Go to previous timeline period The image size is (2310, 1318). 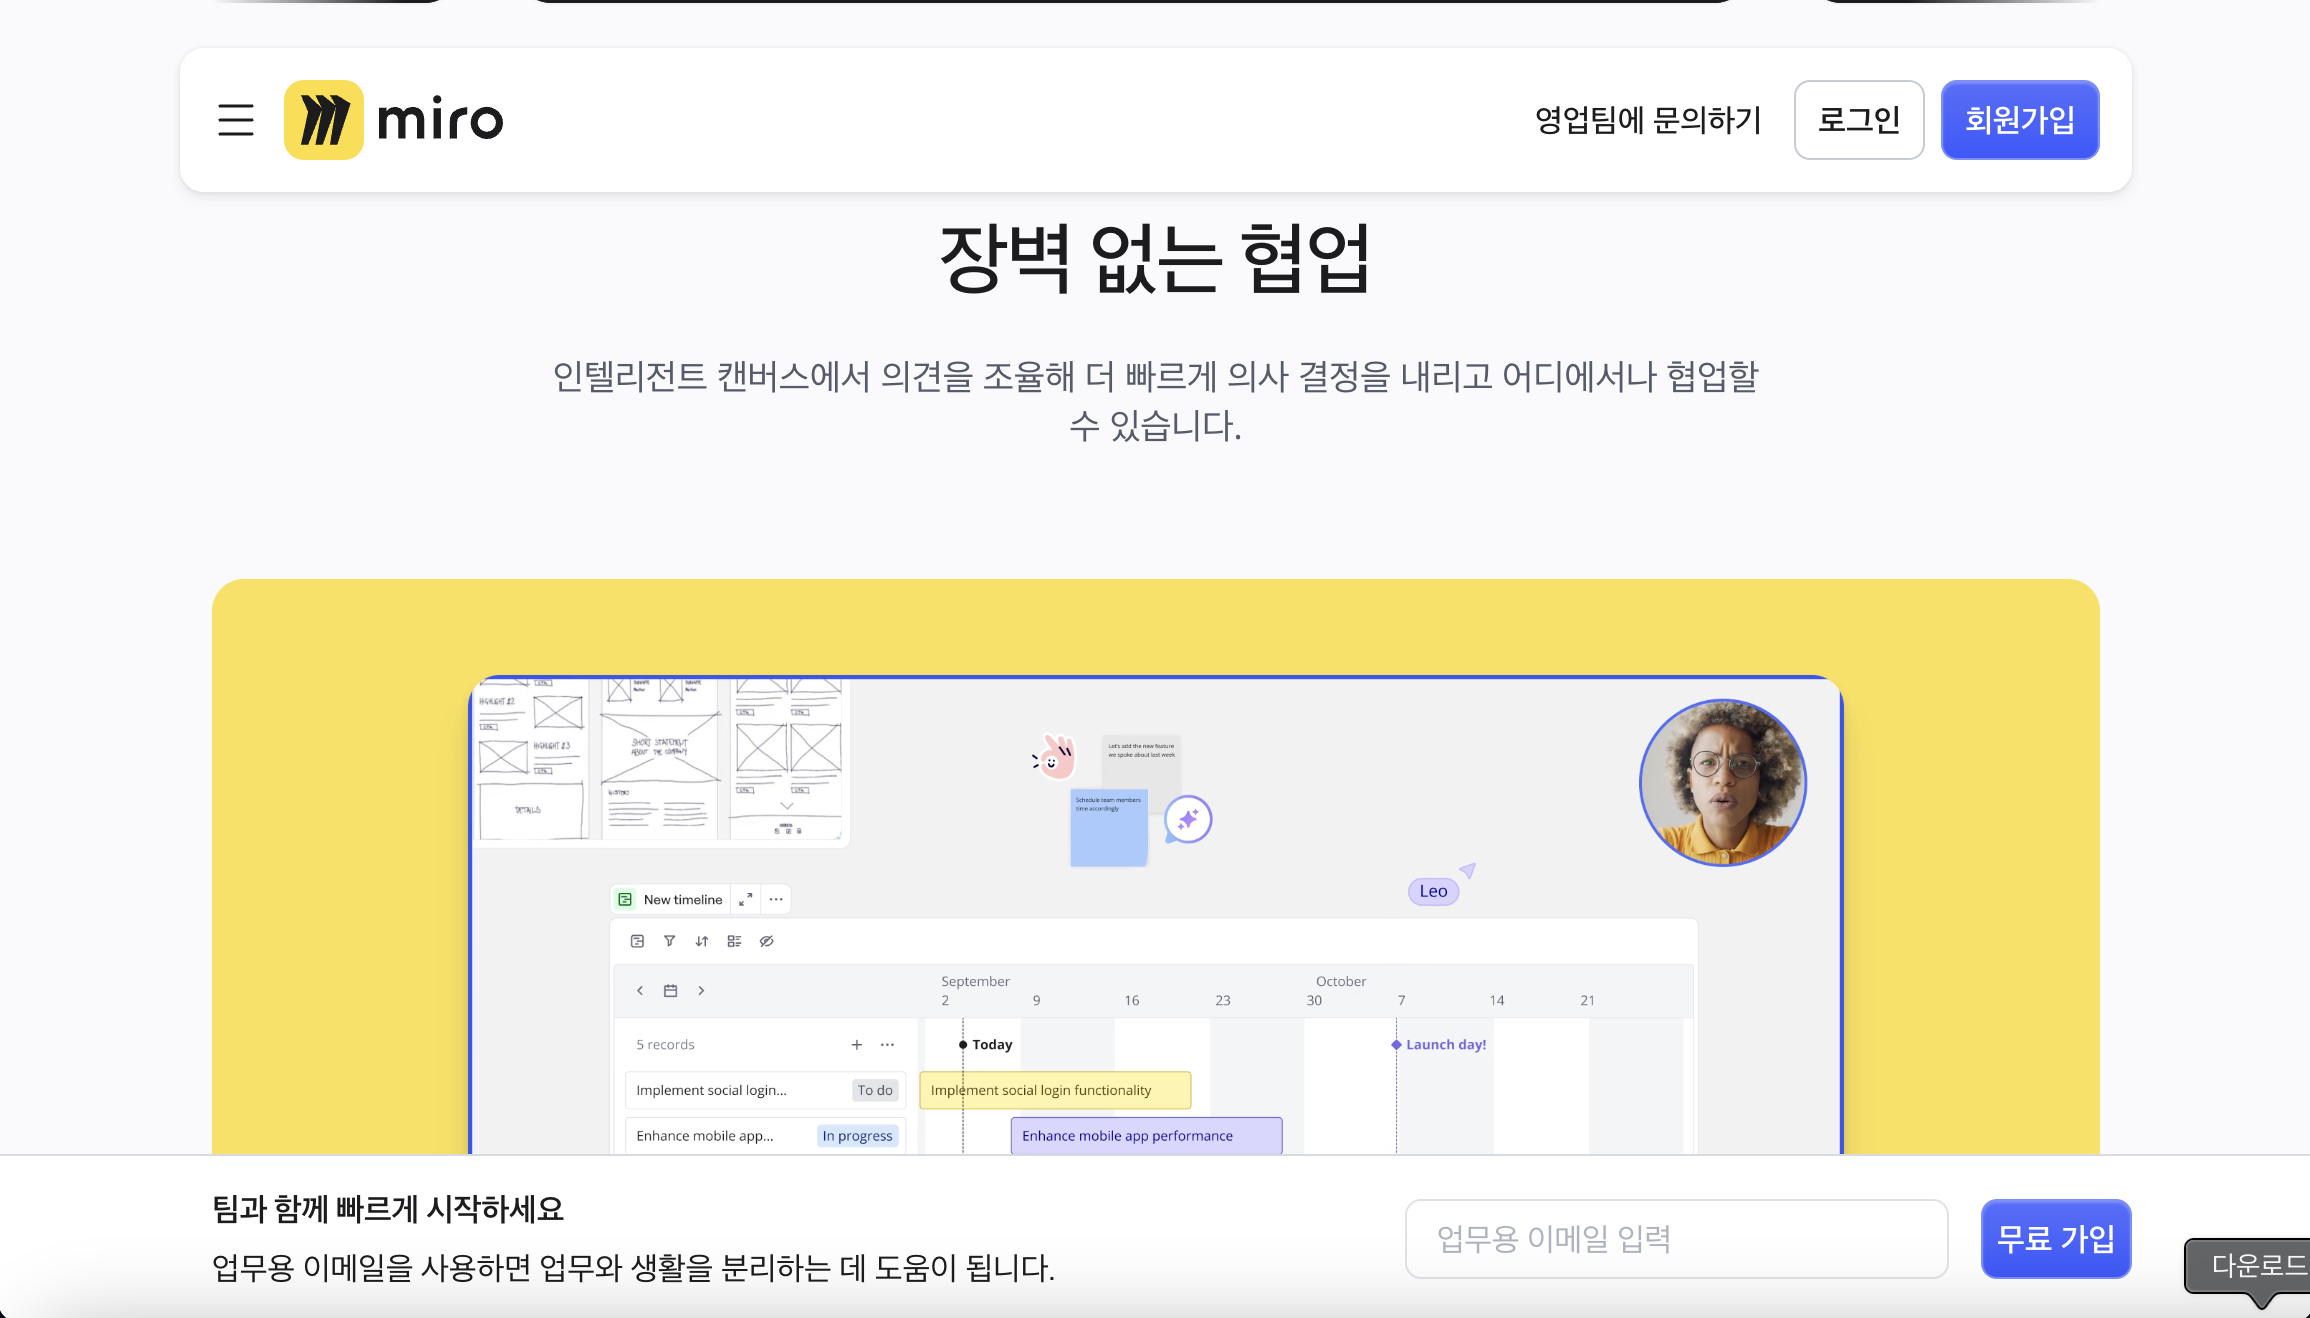click(640, 991)
